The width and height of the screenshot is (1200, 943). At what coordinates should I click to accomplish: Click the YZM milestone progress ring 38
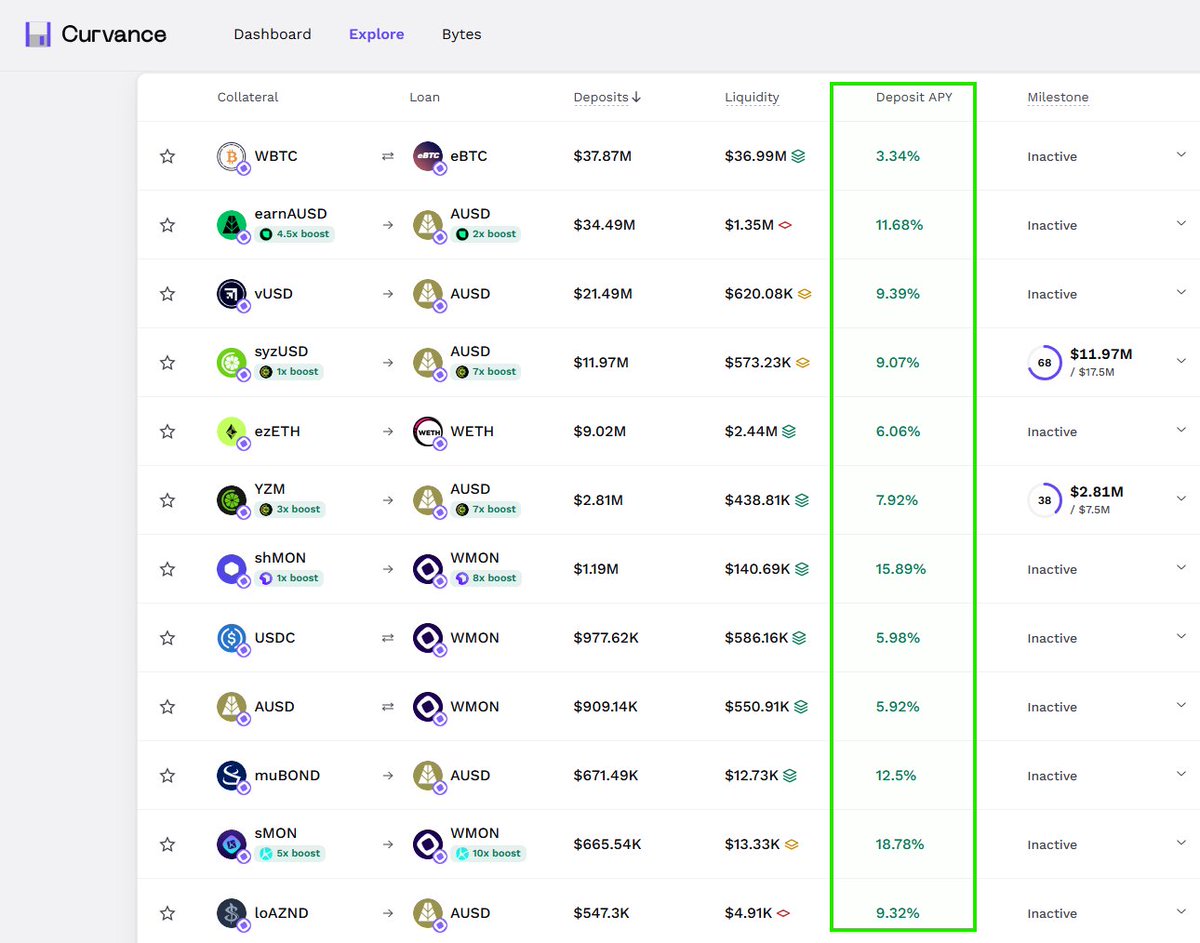[1044, 500]
